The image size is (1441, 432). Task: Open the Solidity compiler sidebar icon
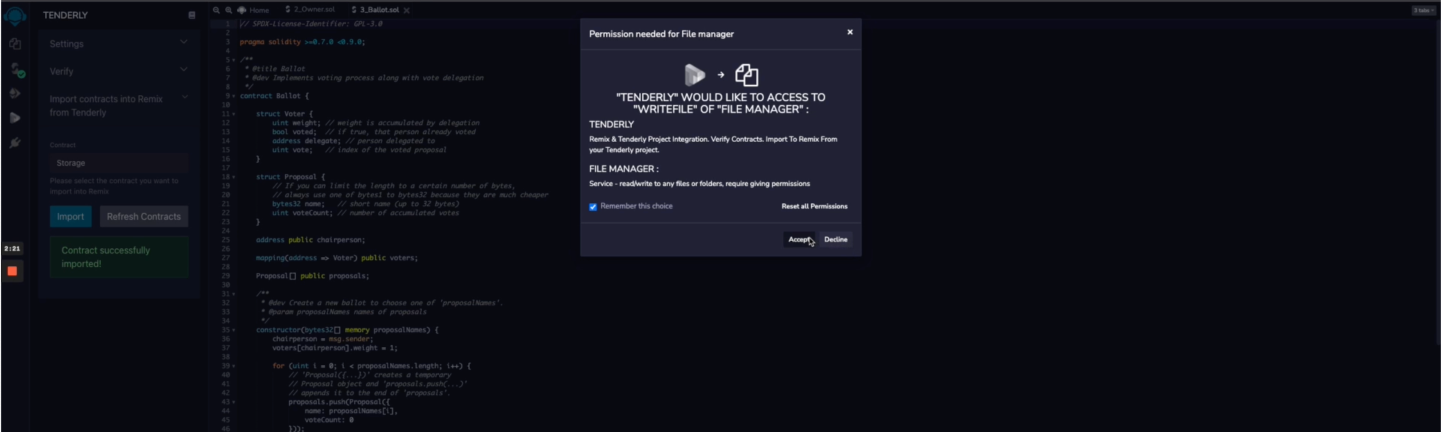16,70
